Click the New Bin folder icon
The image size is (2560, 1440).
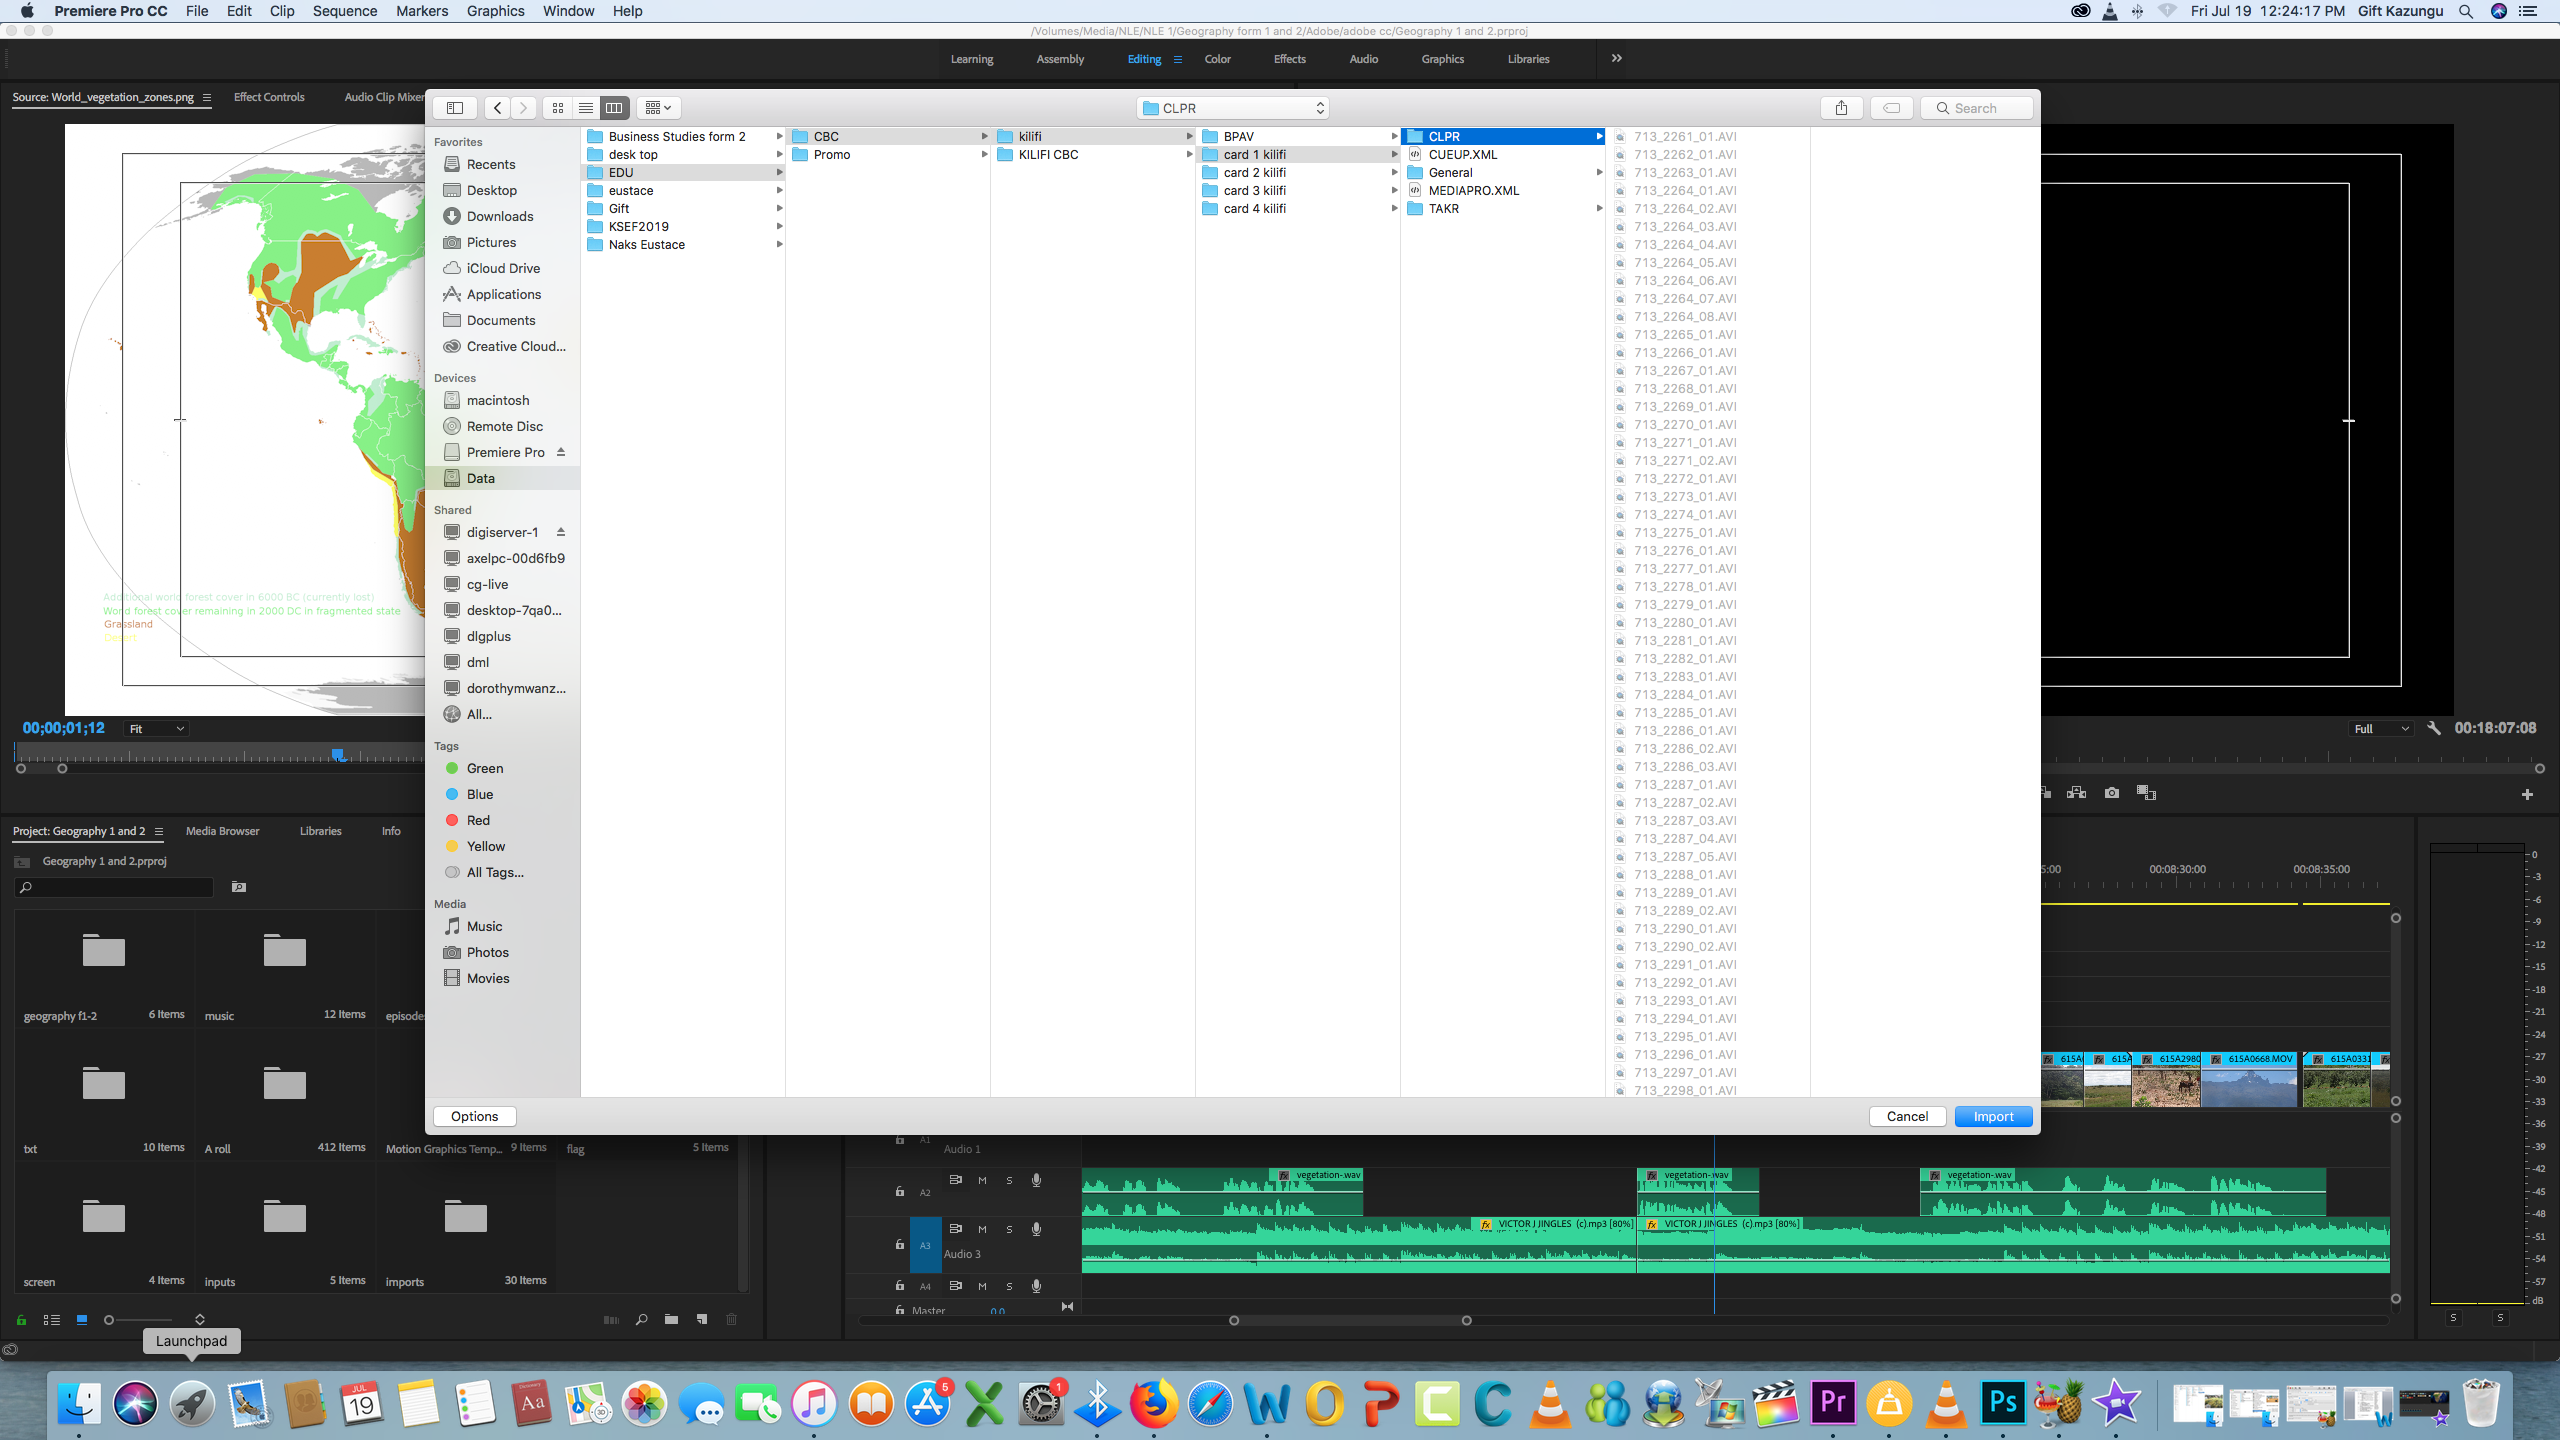[671, 1320]
